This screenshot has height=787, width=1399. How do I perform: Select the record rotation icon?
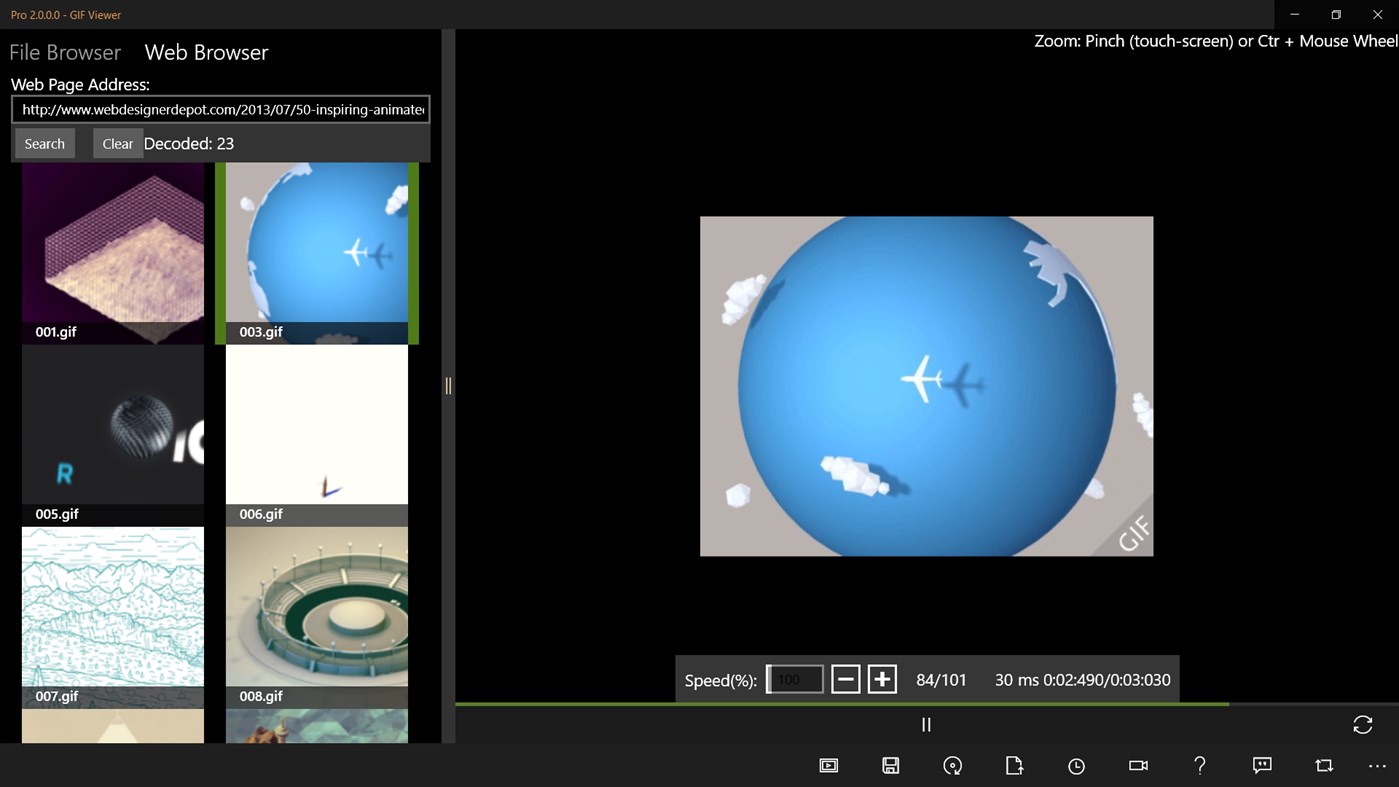[952, 766]
